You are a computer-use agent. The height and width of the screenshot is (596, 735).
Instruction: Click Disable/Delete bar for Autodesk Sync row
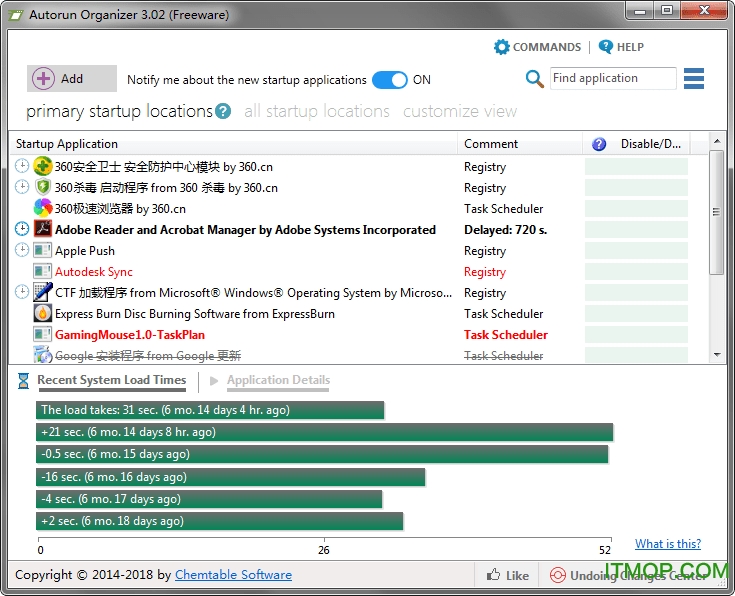(x=636, y=272)
